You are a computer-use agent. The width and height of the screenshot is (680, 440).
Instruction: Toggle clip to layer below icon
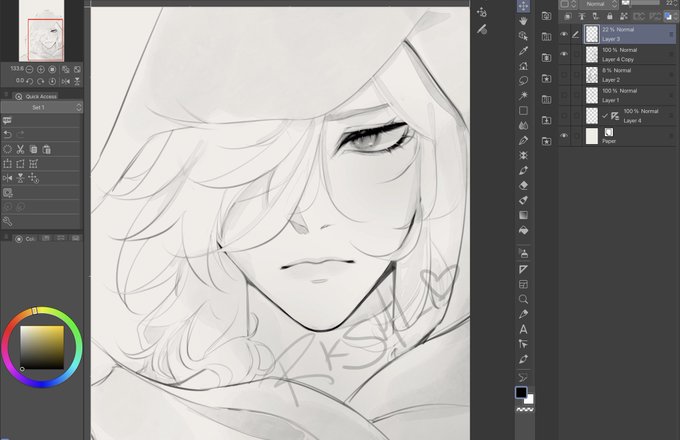pos(568,16)
